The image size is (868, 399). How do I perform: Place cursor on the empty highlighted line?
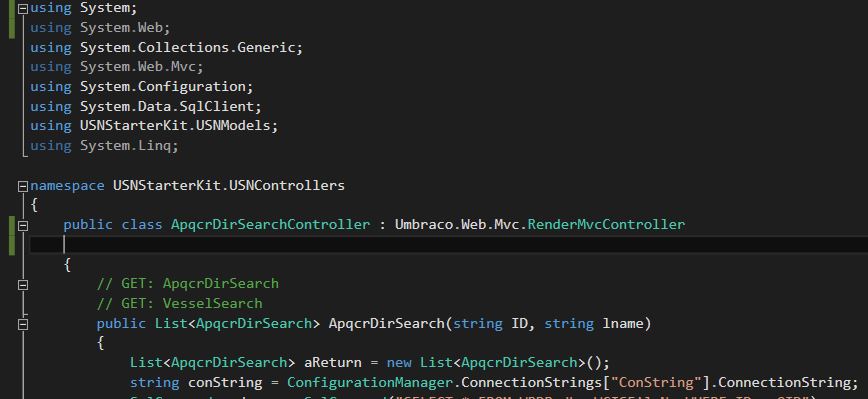[448, 244]
